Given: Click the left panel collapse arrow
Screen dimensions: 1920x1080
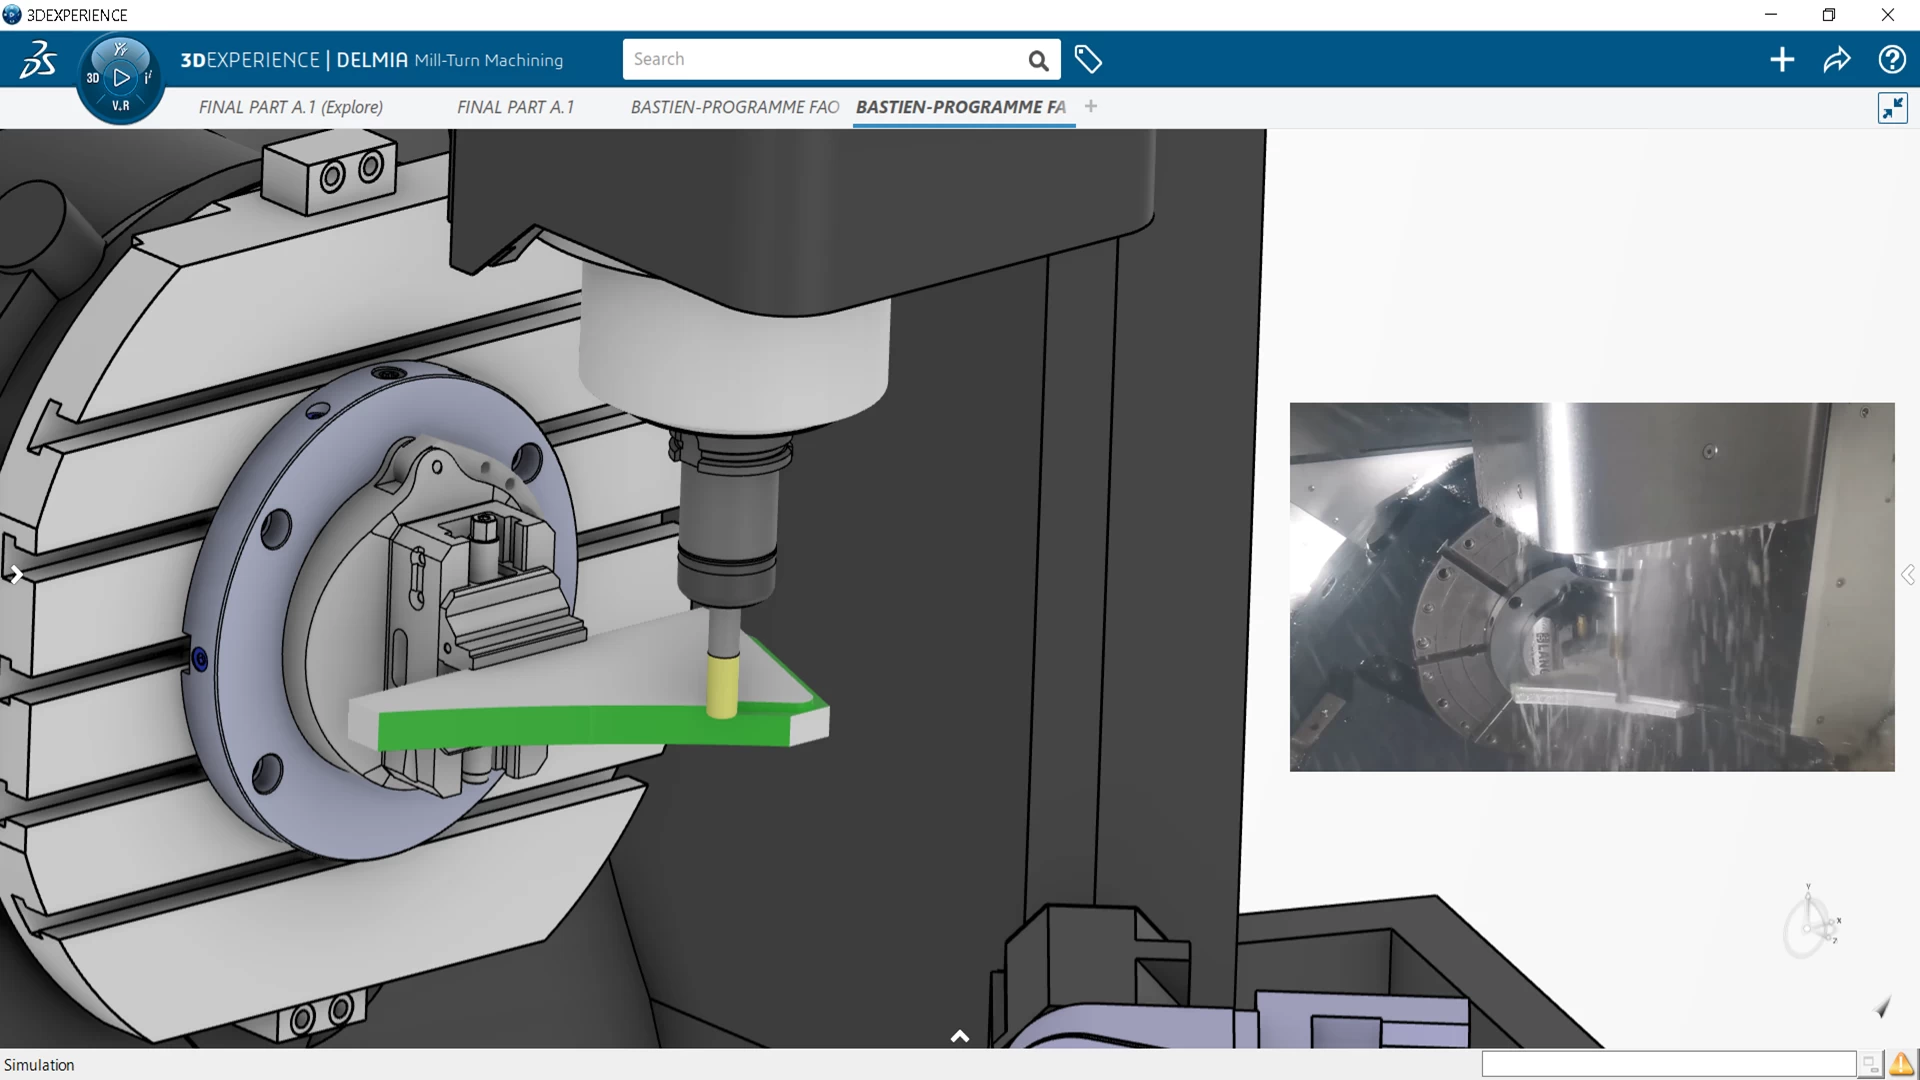Looking at the screenshot, I should point(13,575).
